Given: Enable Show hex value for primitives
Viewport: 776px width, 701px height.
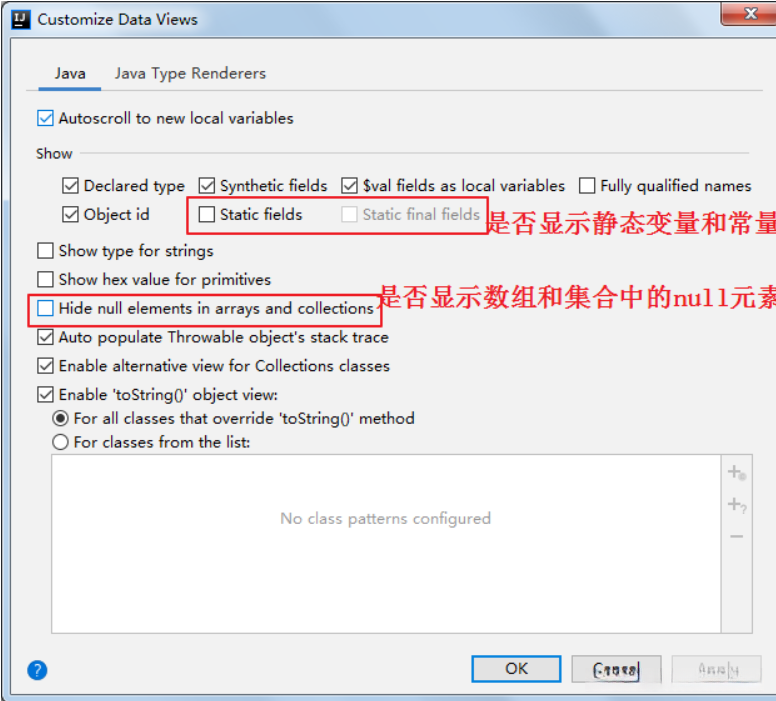Looking at the screenshot, I should [45, 280].
